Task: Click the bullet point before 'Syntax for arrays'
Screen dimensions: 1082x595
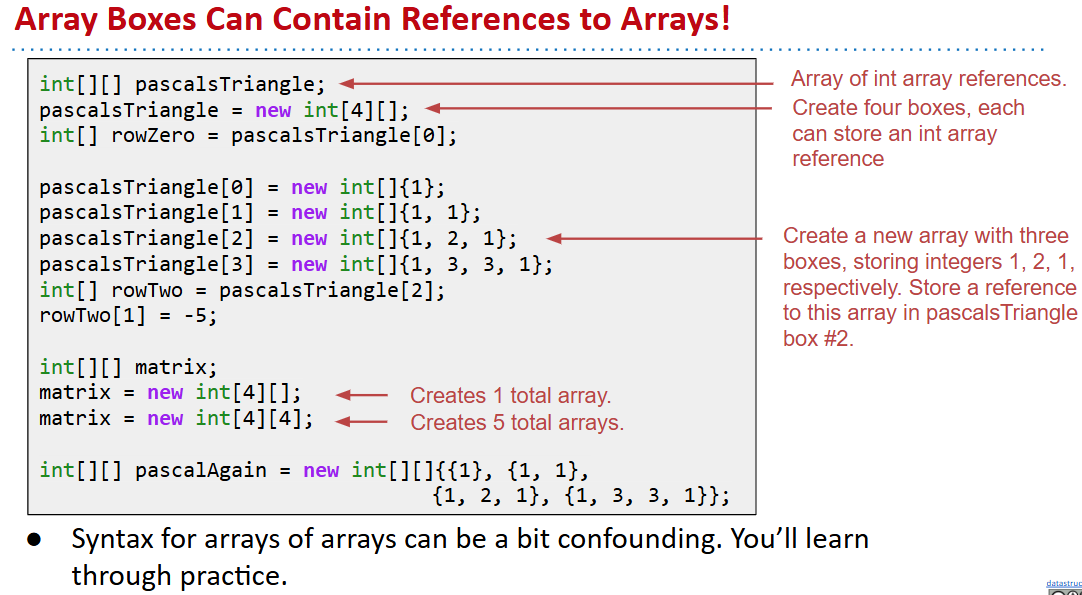Action: click(34, 540)
